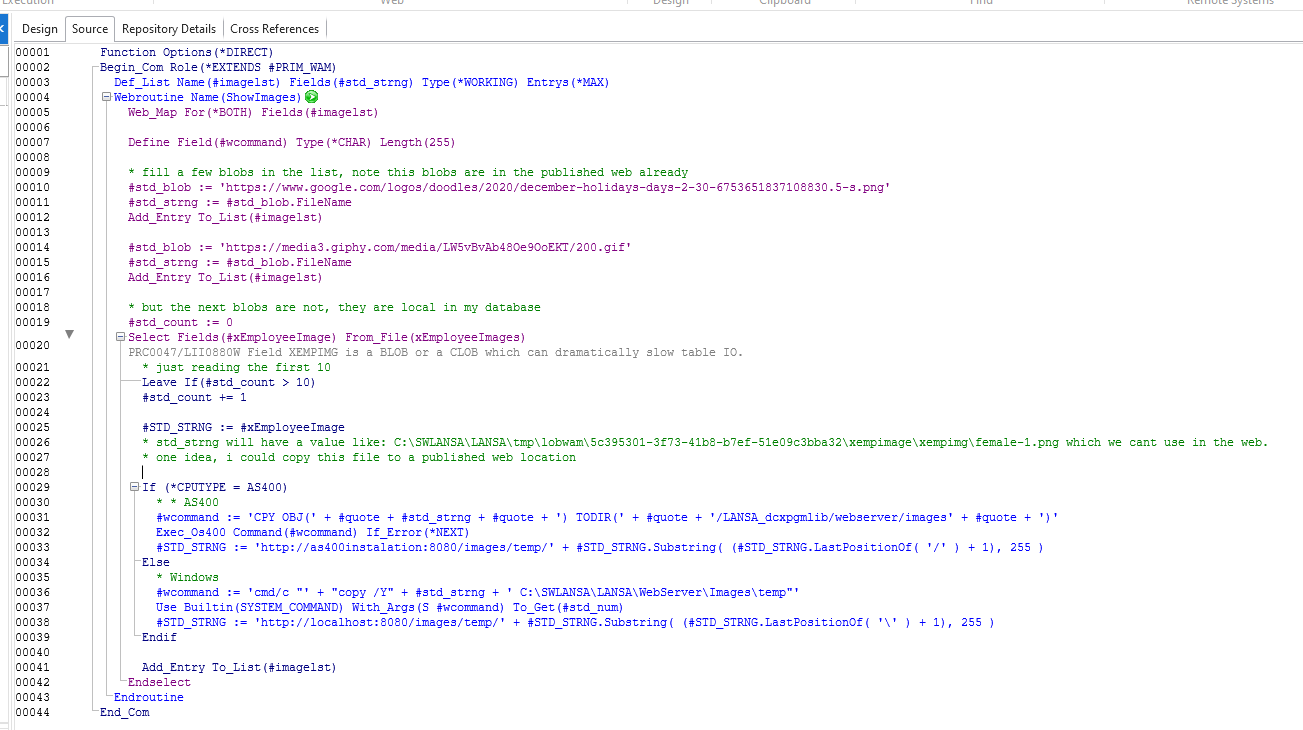Click the green icon beside Webroutine Name(ShowImages)

click(x=311, y=97)
